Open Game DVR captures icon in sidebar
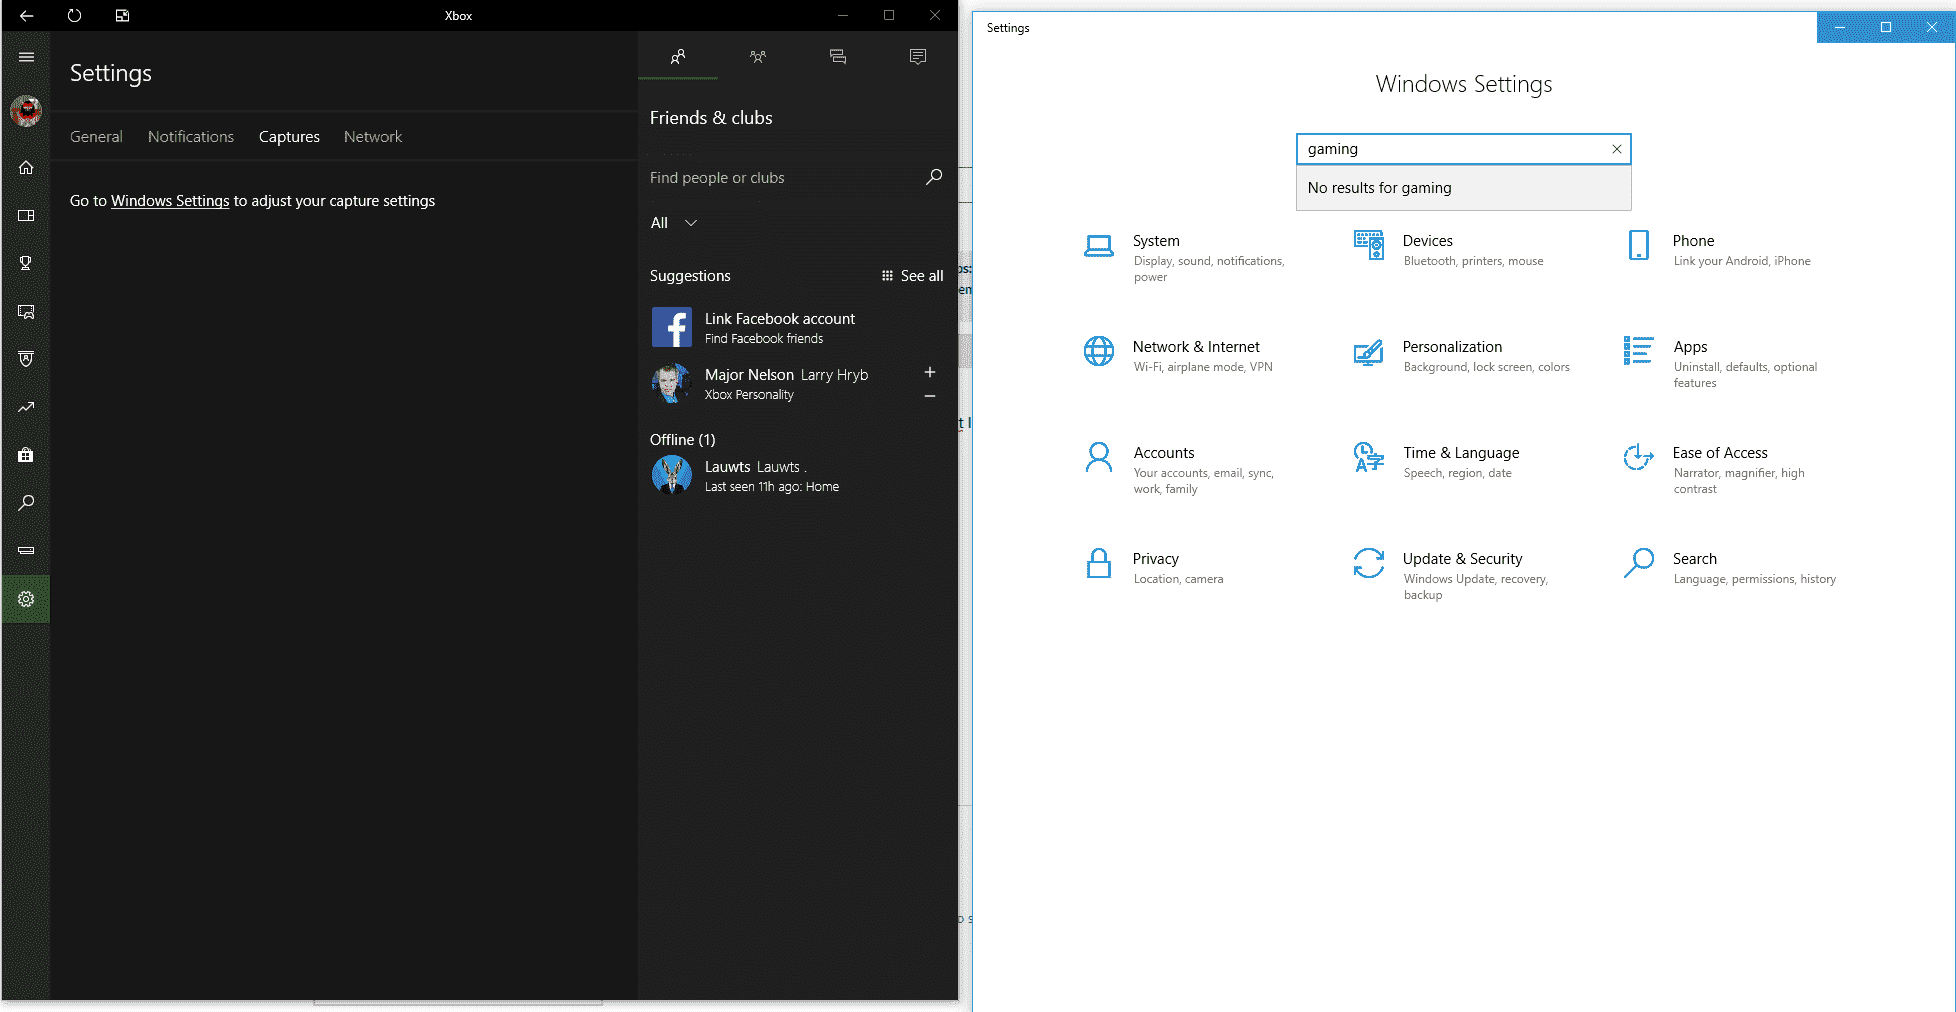 click(26, 311)
